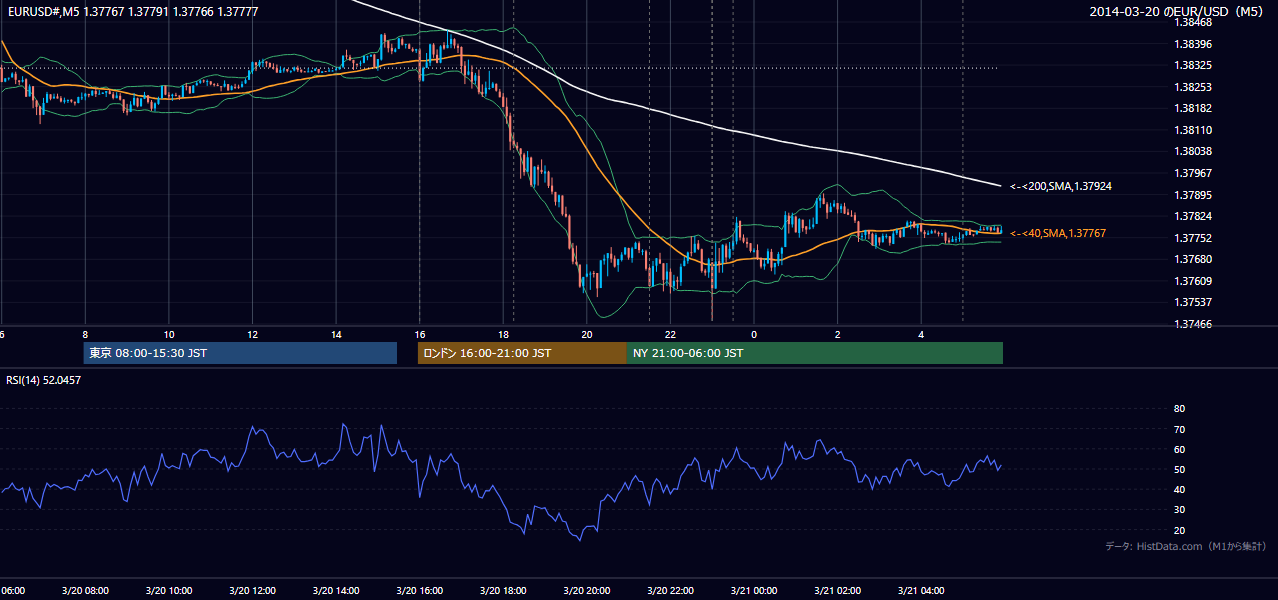Click the '3/21 02:00' date axis label
Screen dimensions: 1278x600
pos(837,591)
